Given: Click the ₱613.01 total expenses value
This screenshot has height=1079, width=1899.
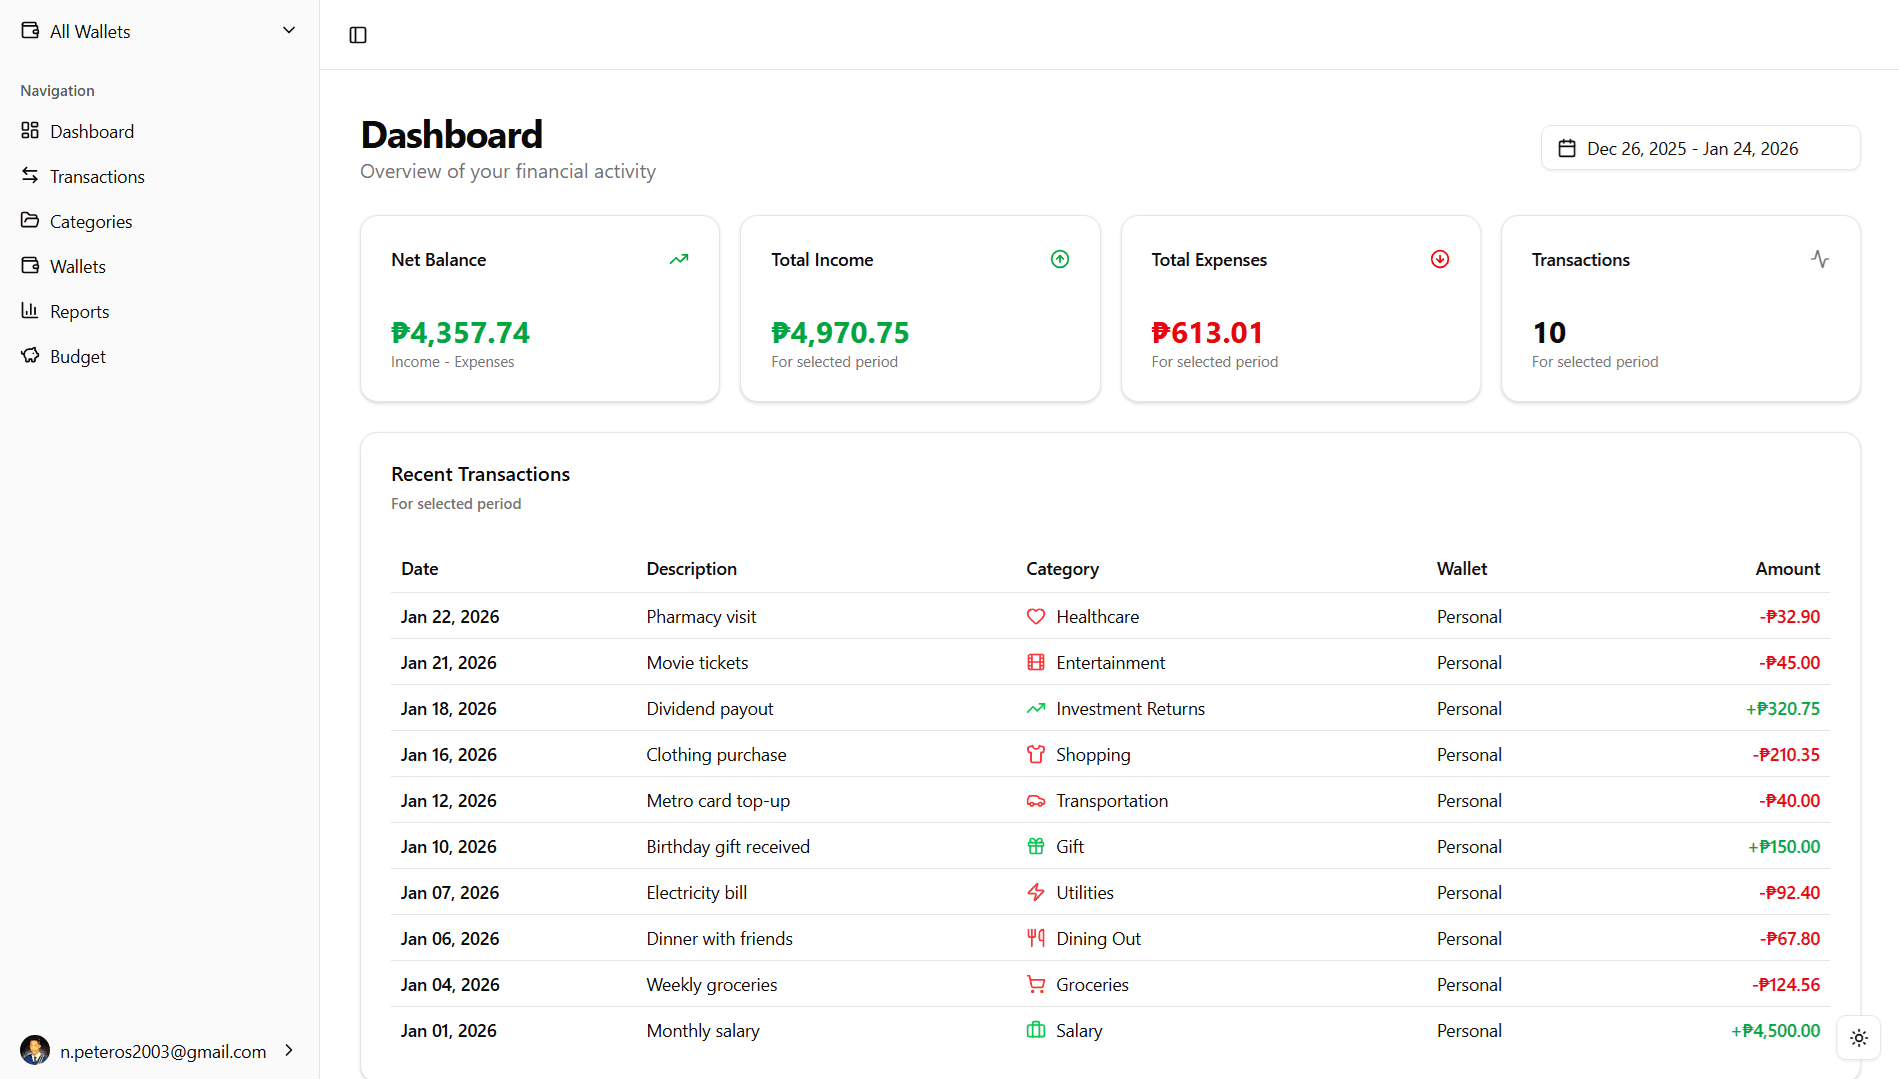Looking at the screenshot, I should (1207, 332).
